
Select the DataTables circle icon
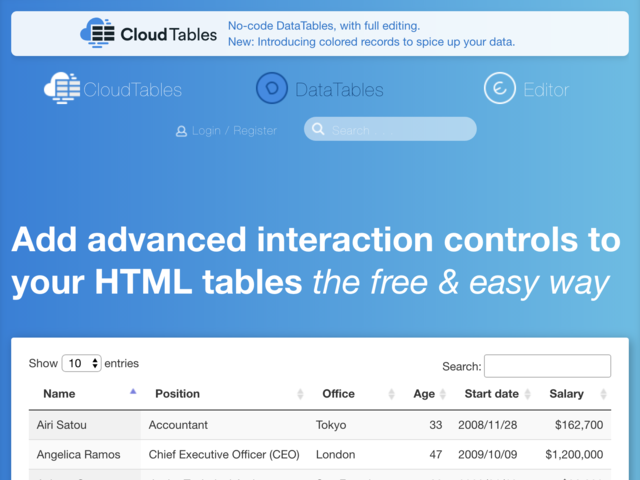click(272, 88)
